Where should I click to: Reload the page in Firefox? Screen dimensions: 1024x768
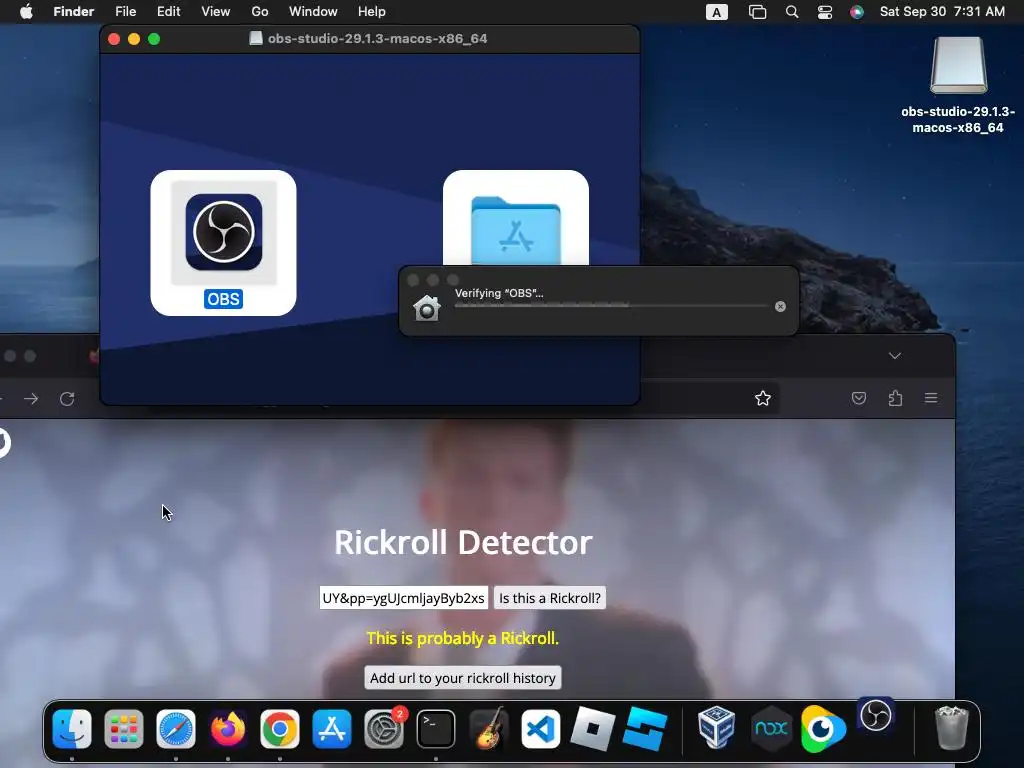coord(67,398)
